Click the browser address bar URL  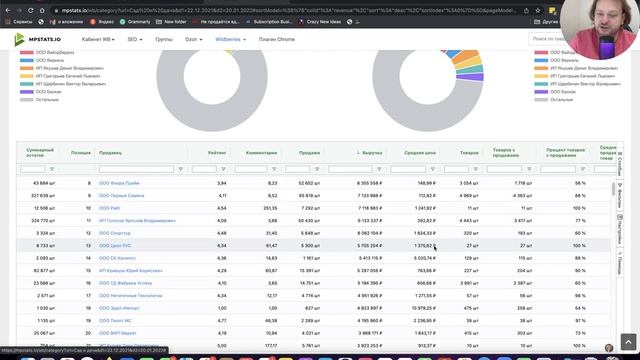click(289, 10)
